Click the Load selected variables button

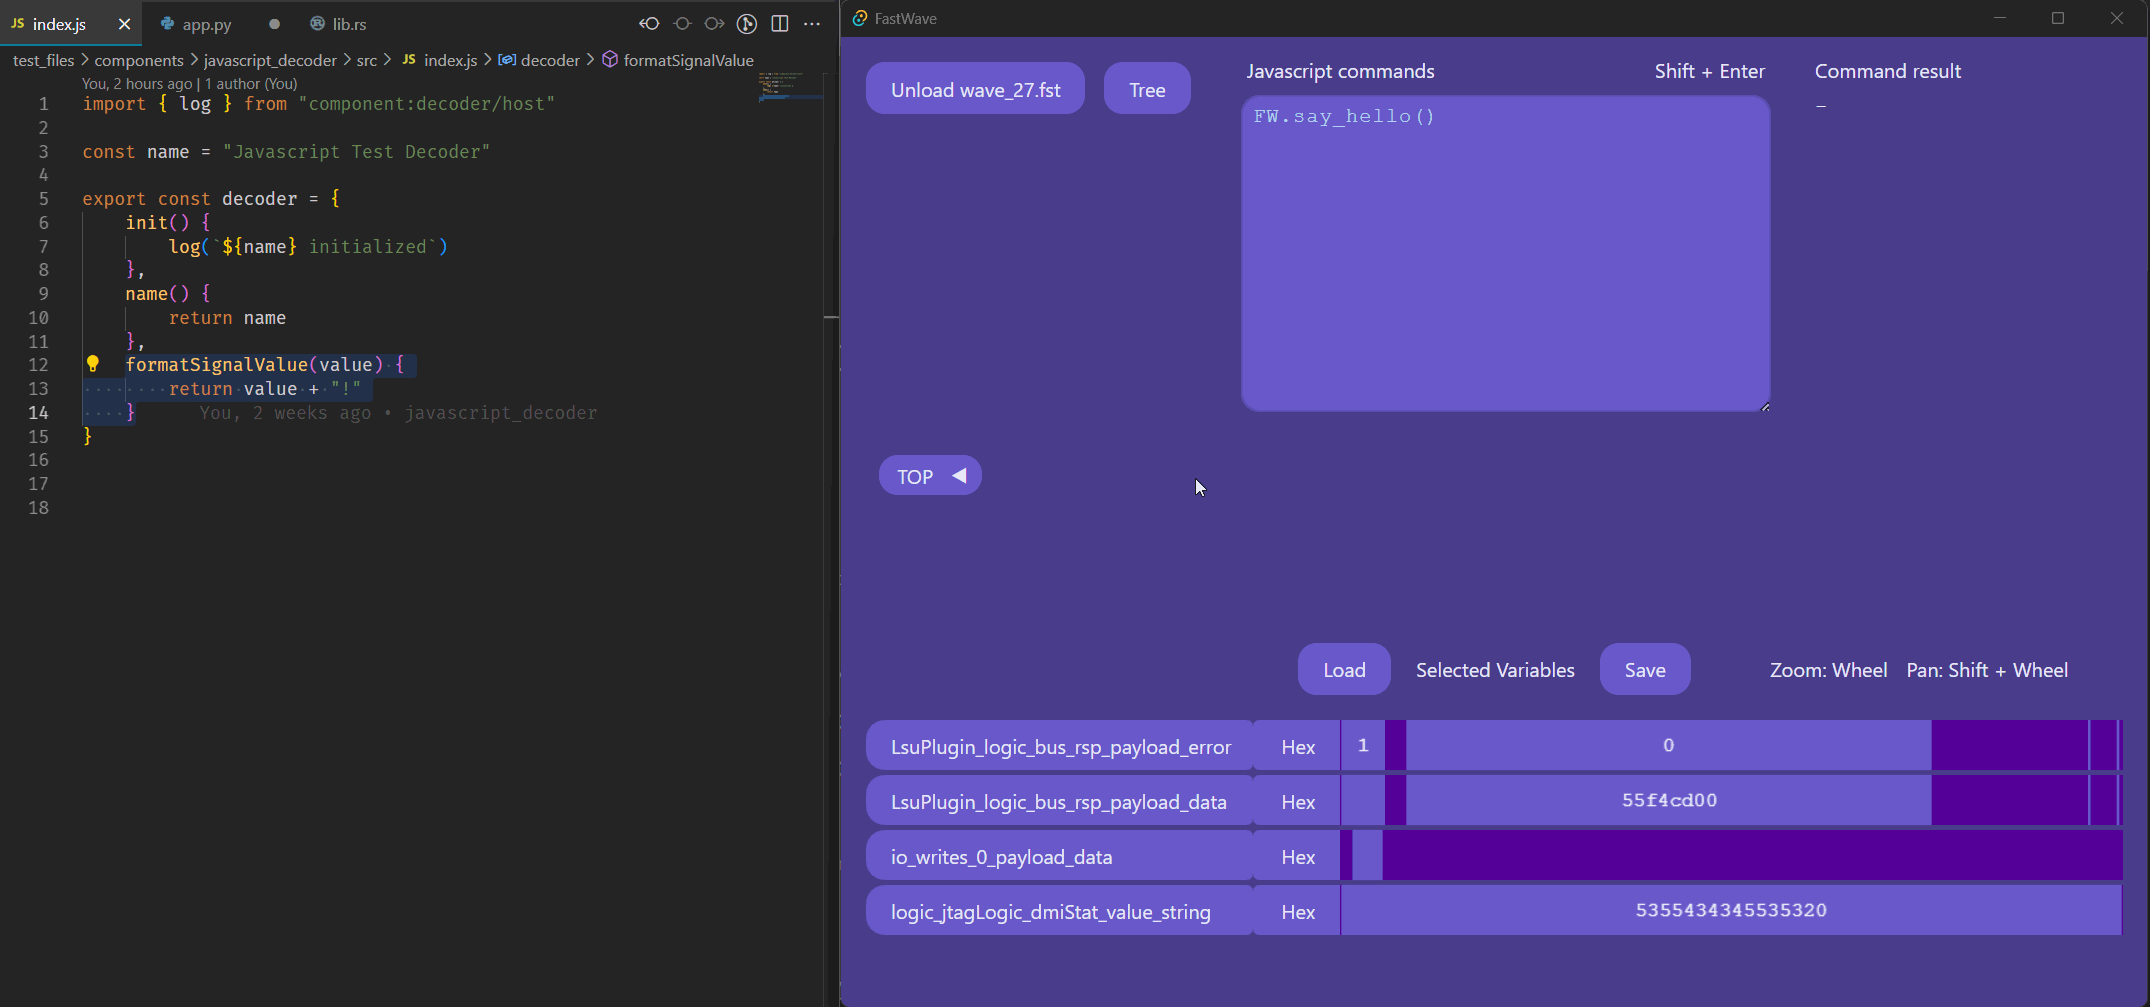click(x=1344, y=669)
